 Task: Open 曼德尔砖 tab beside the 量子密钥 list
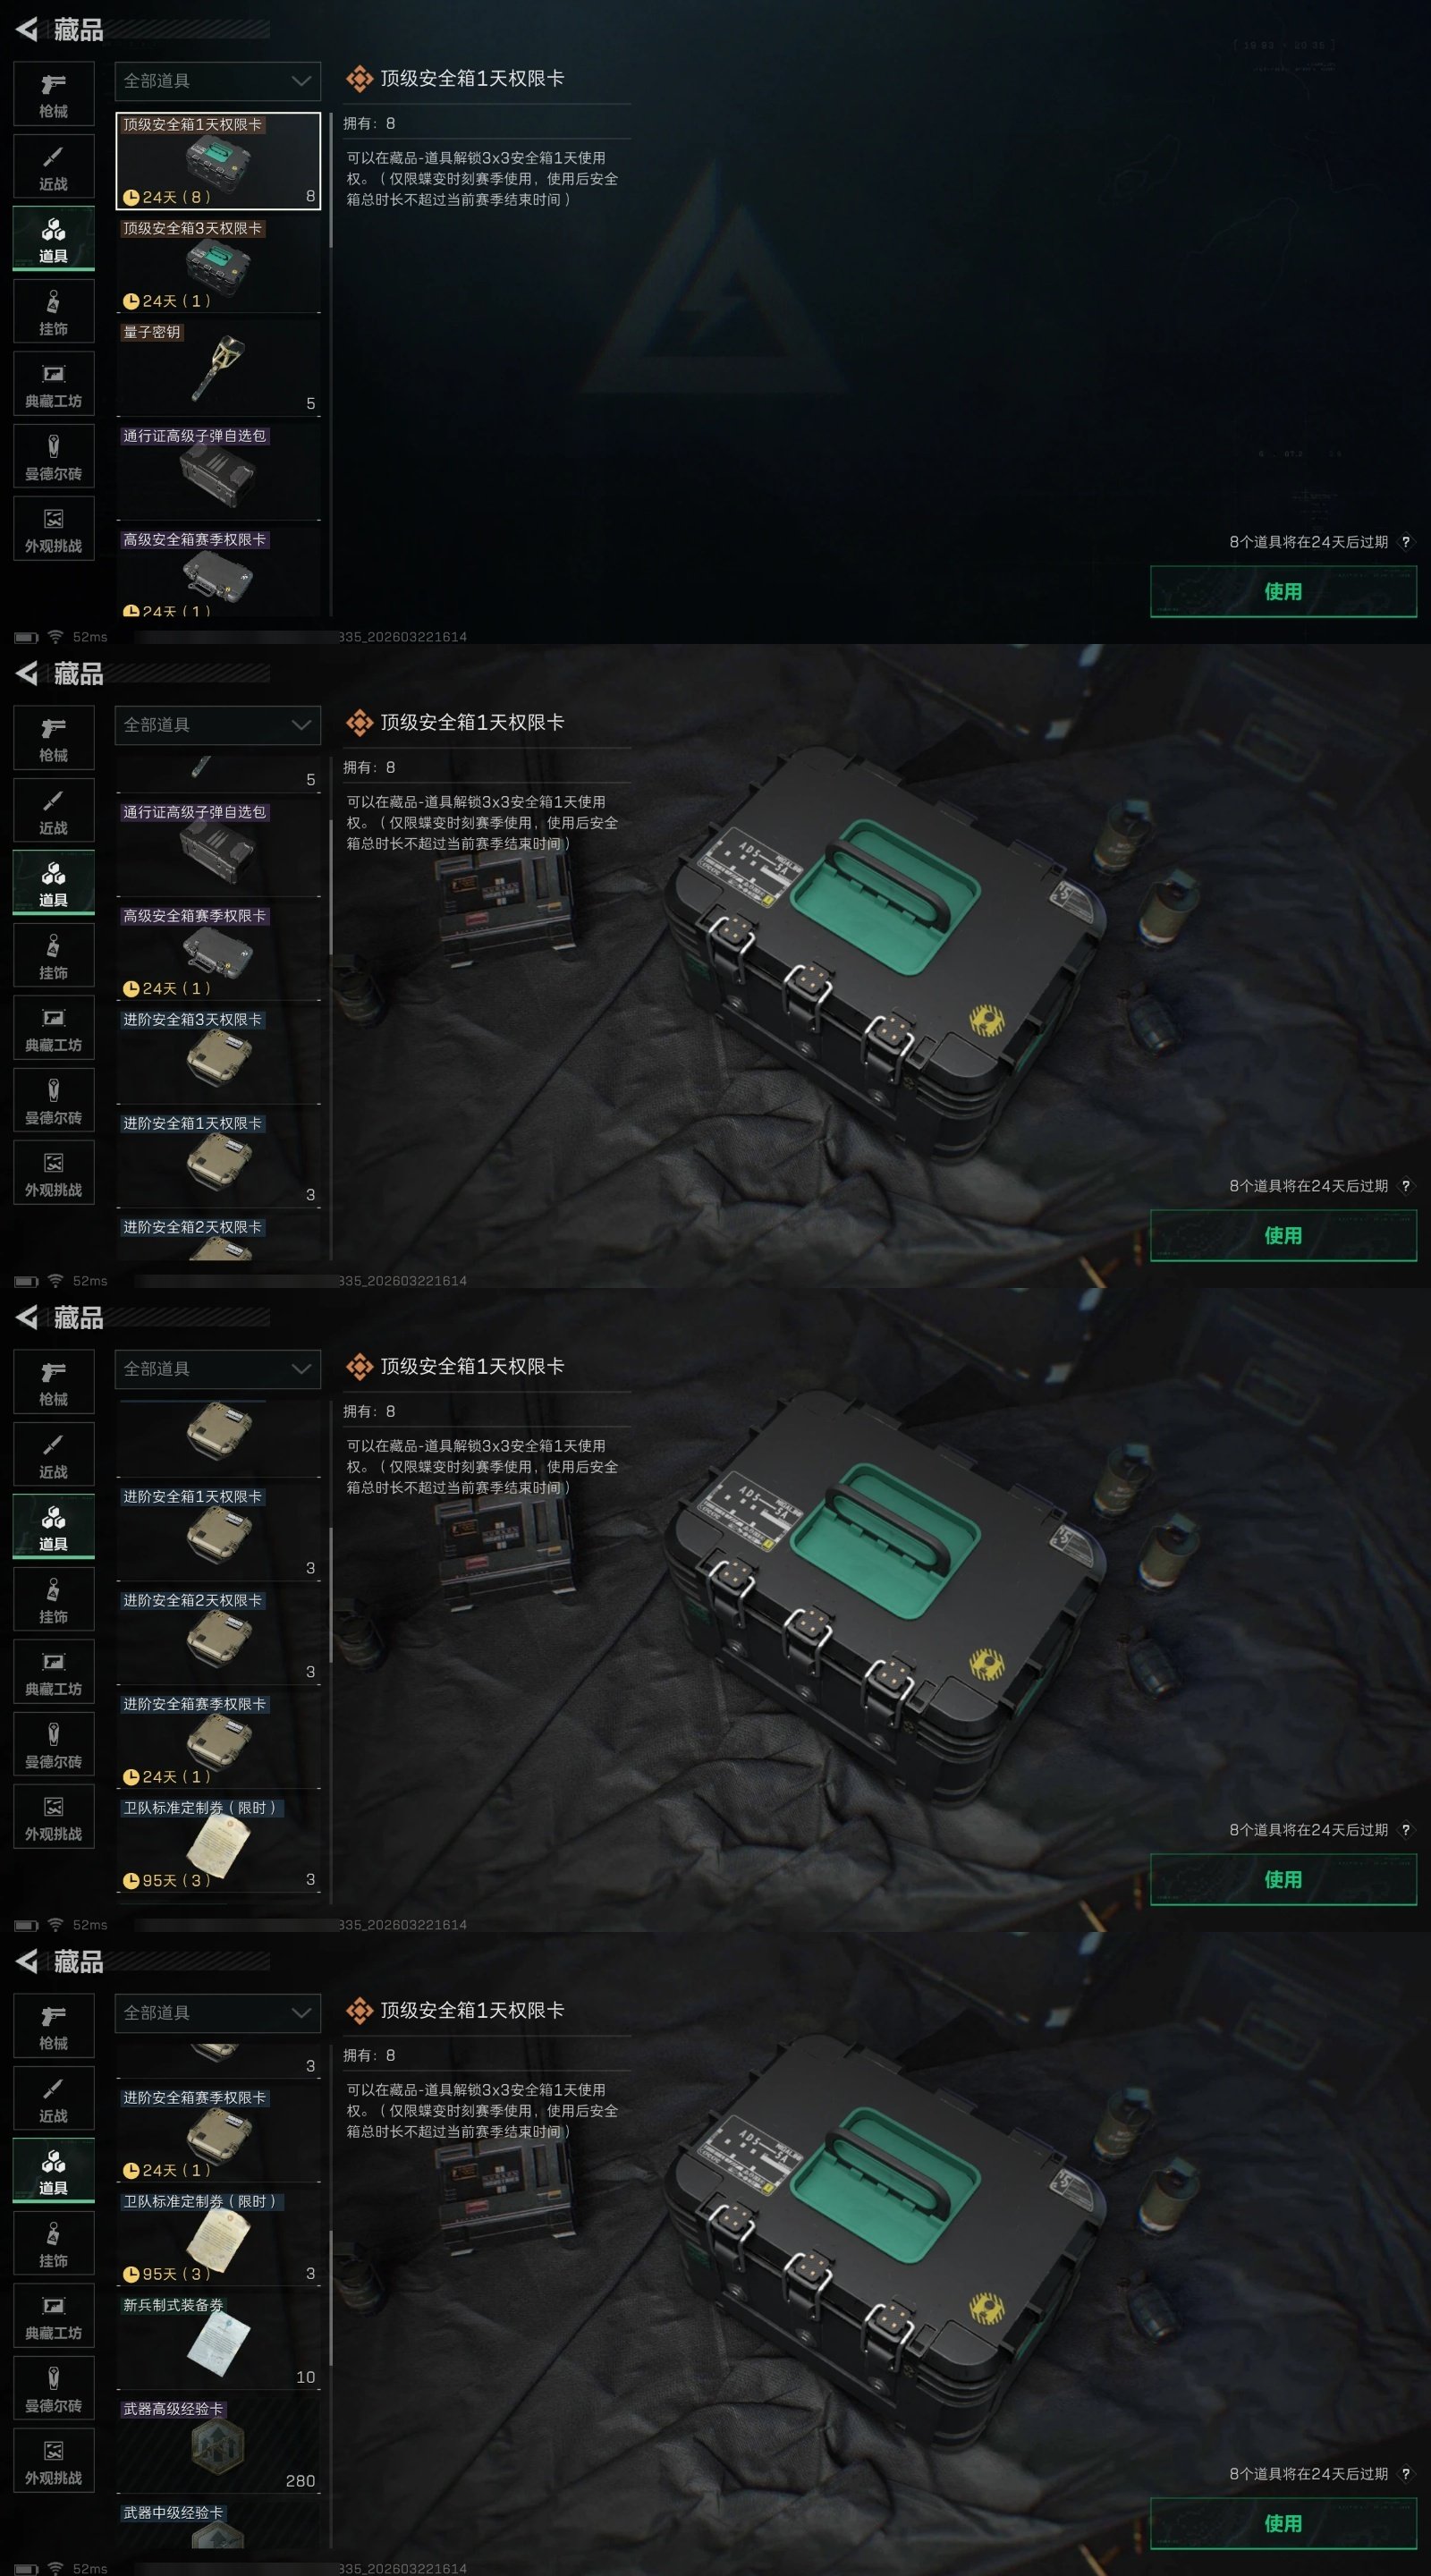54,456
